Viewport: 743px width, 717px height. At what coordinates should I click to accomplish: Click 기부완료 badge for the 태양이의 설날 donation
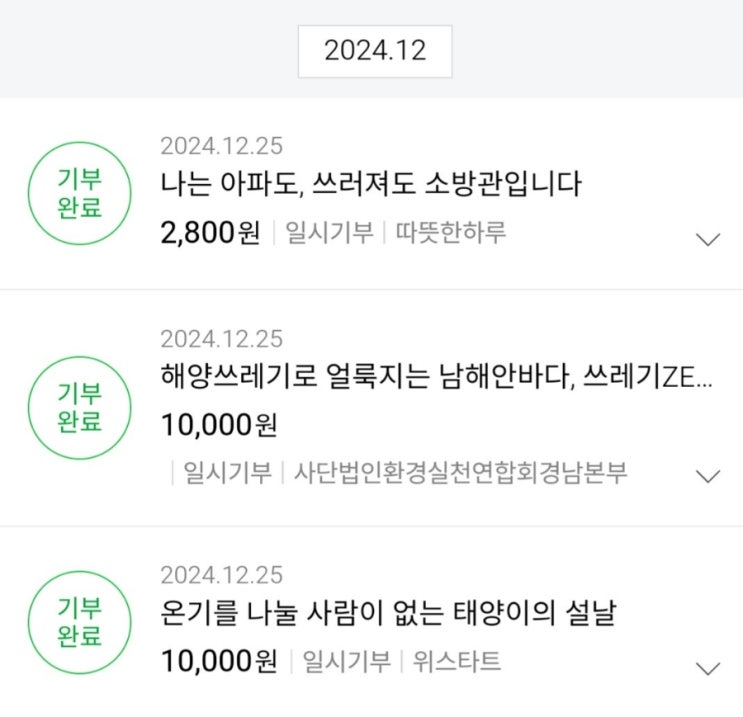[x=79, y=622]
